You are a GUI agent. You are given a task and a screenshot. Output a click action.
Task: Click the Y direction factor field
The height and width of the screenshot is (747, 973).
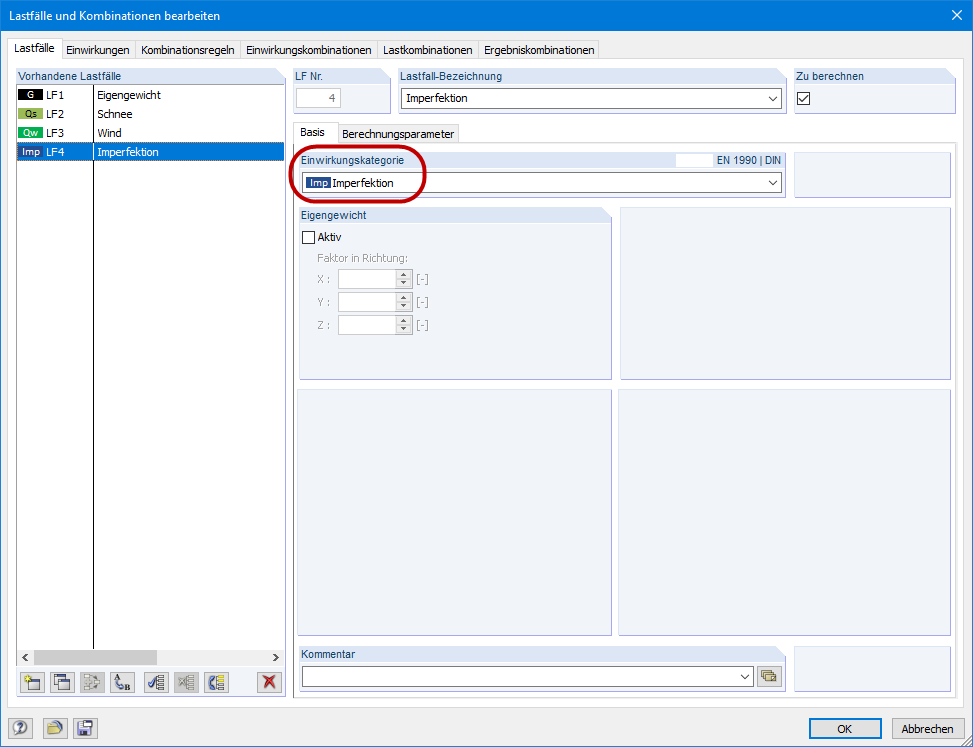click(367, 302)
